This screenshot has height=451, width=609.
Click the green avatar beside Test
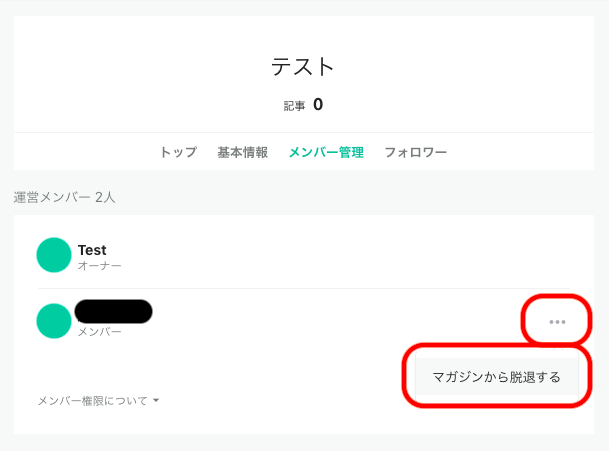click(x=54, y=255)
